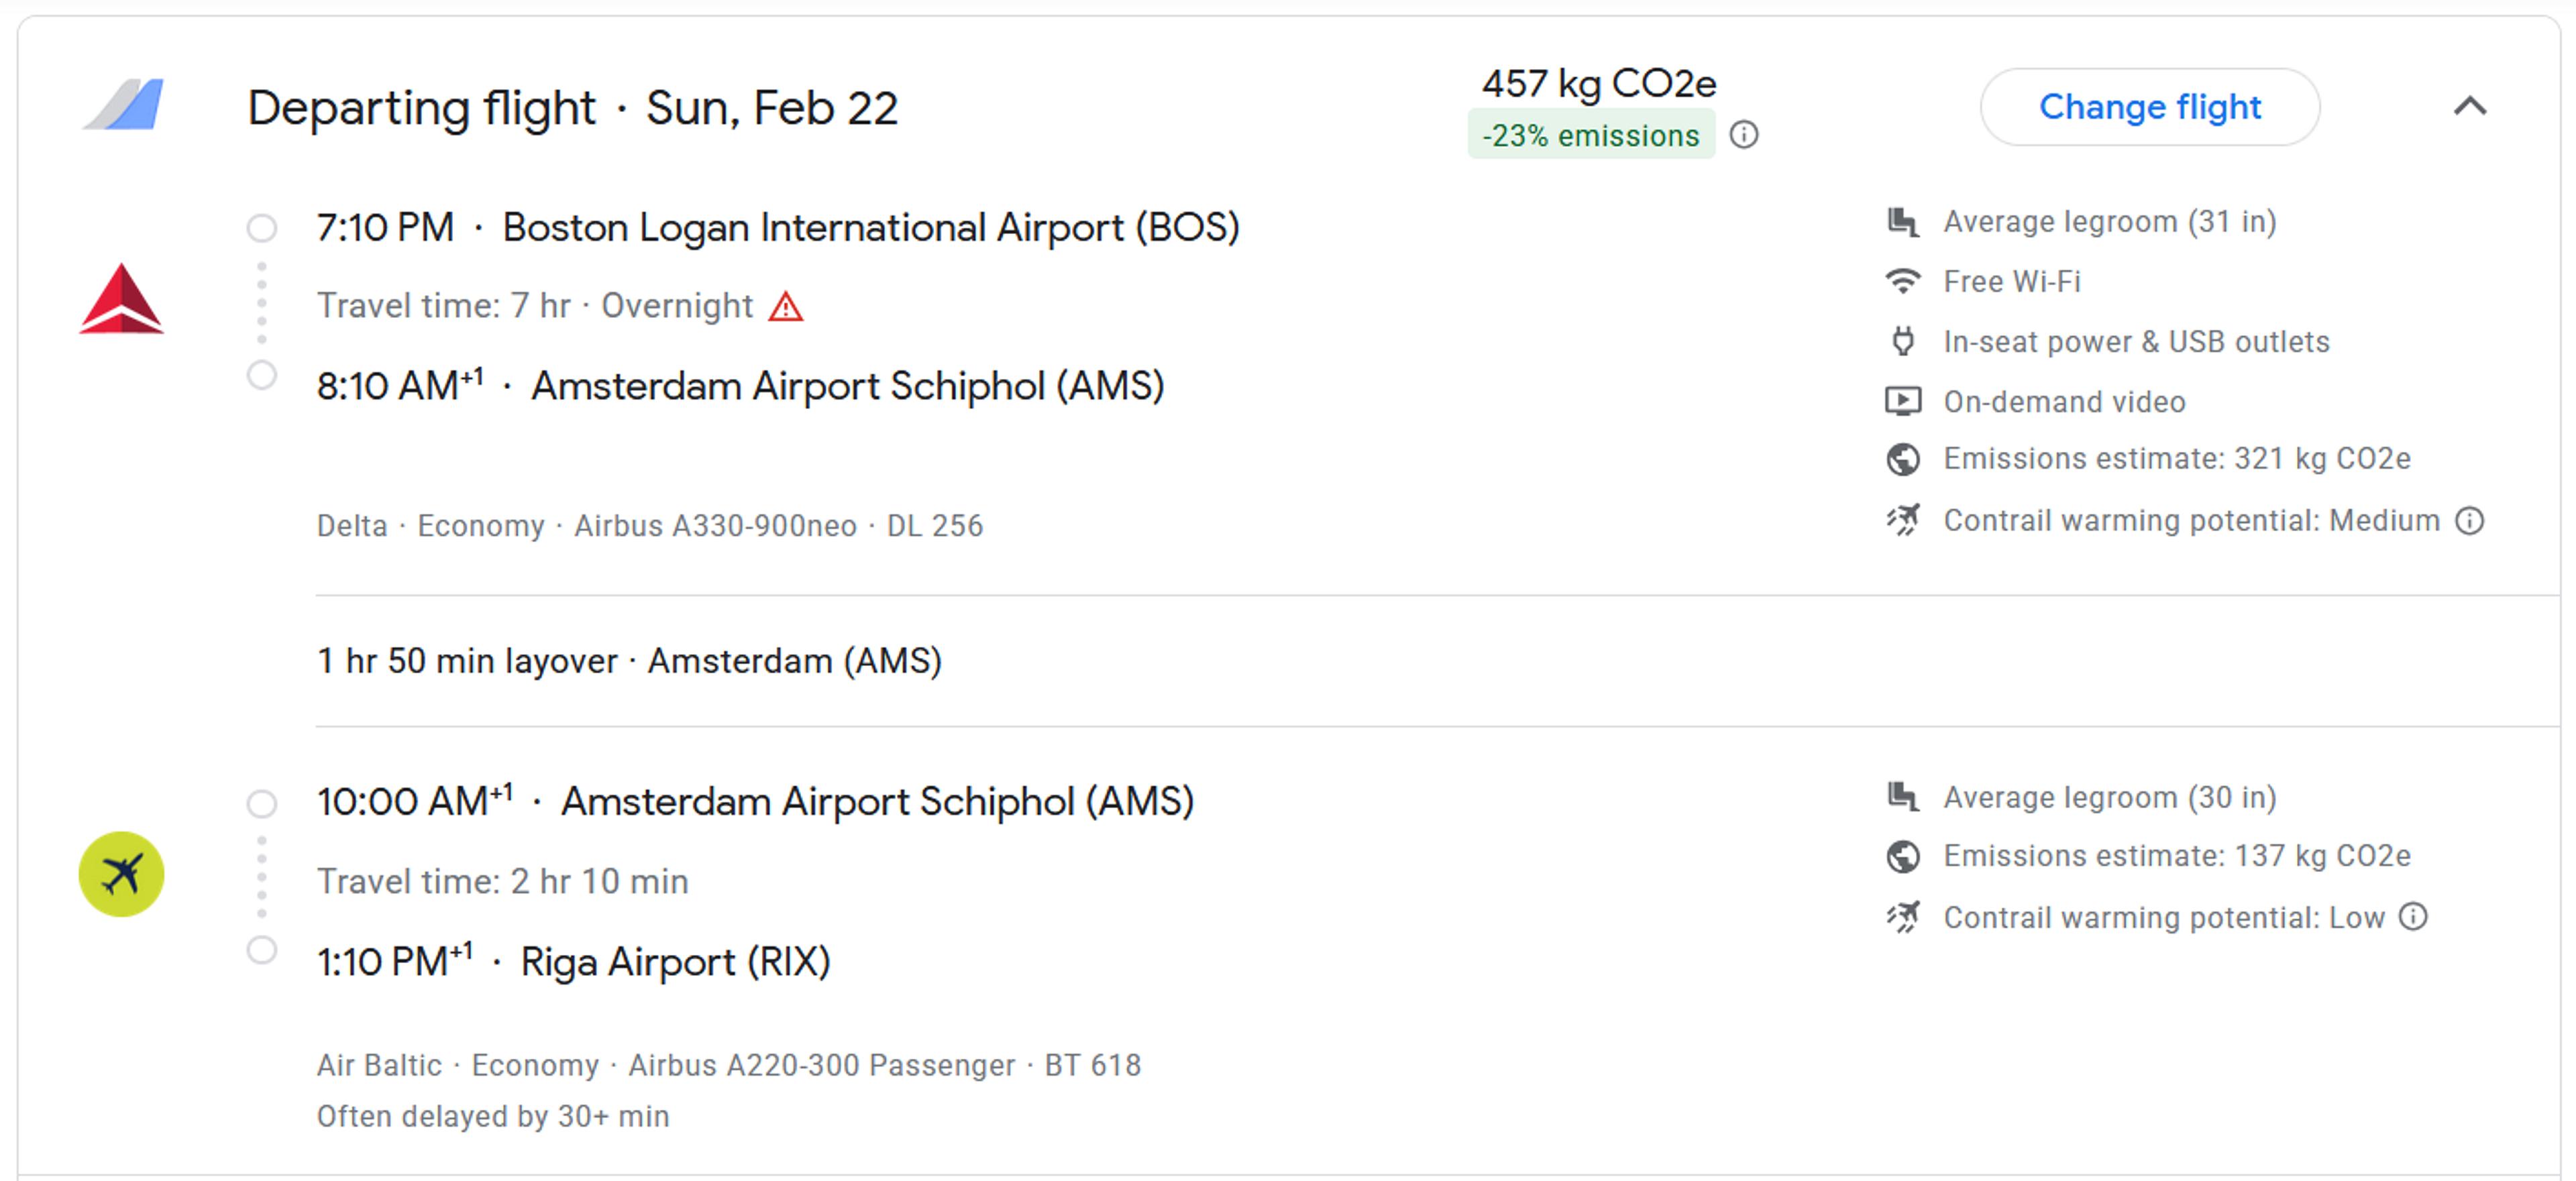Click the overnight flight warning triangle
Image resolution: width=2576 pixels, height=1181 pixels.
(x=787, y=307)
